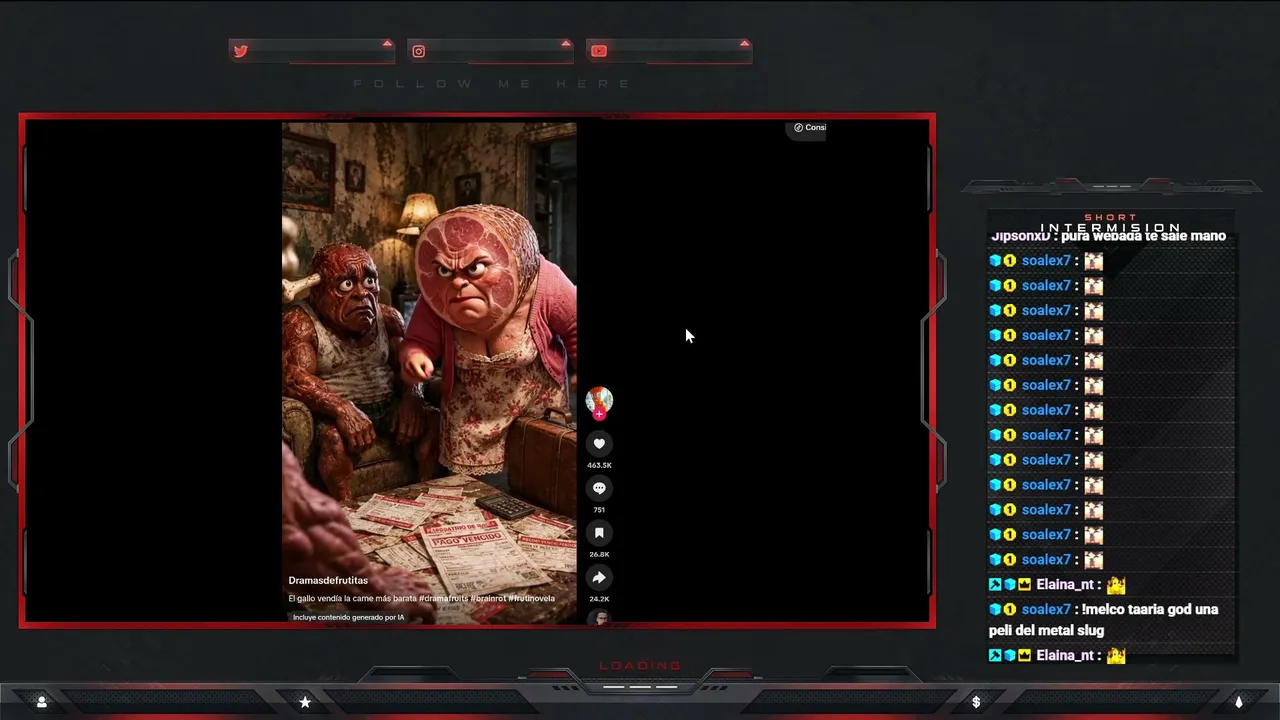Open the creator's profile avatar on the video
The width and height of the screenshot is (1280, 720).
(599, 400)
